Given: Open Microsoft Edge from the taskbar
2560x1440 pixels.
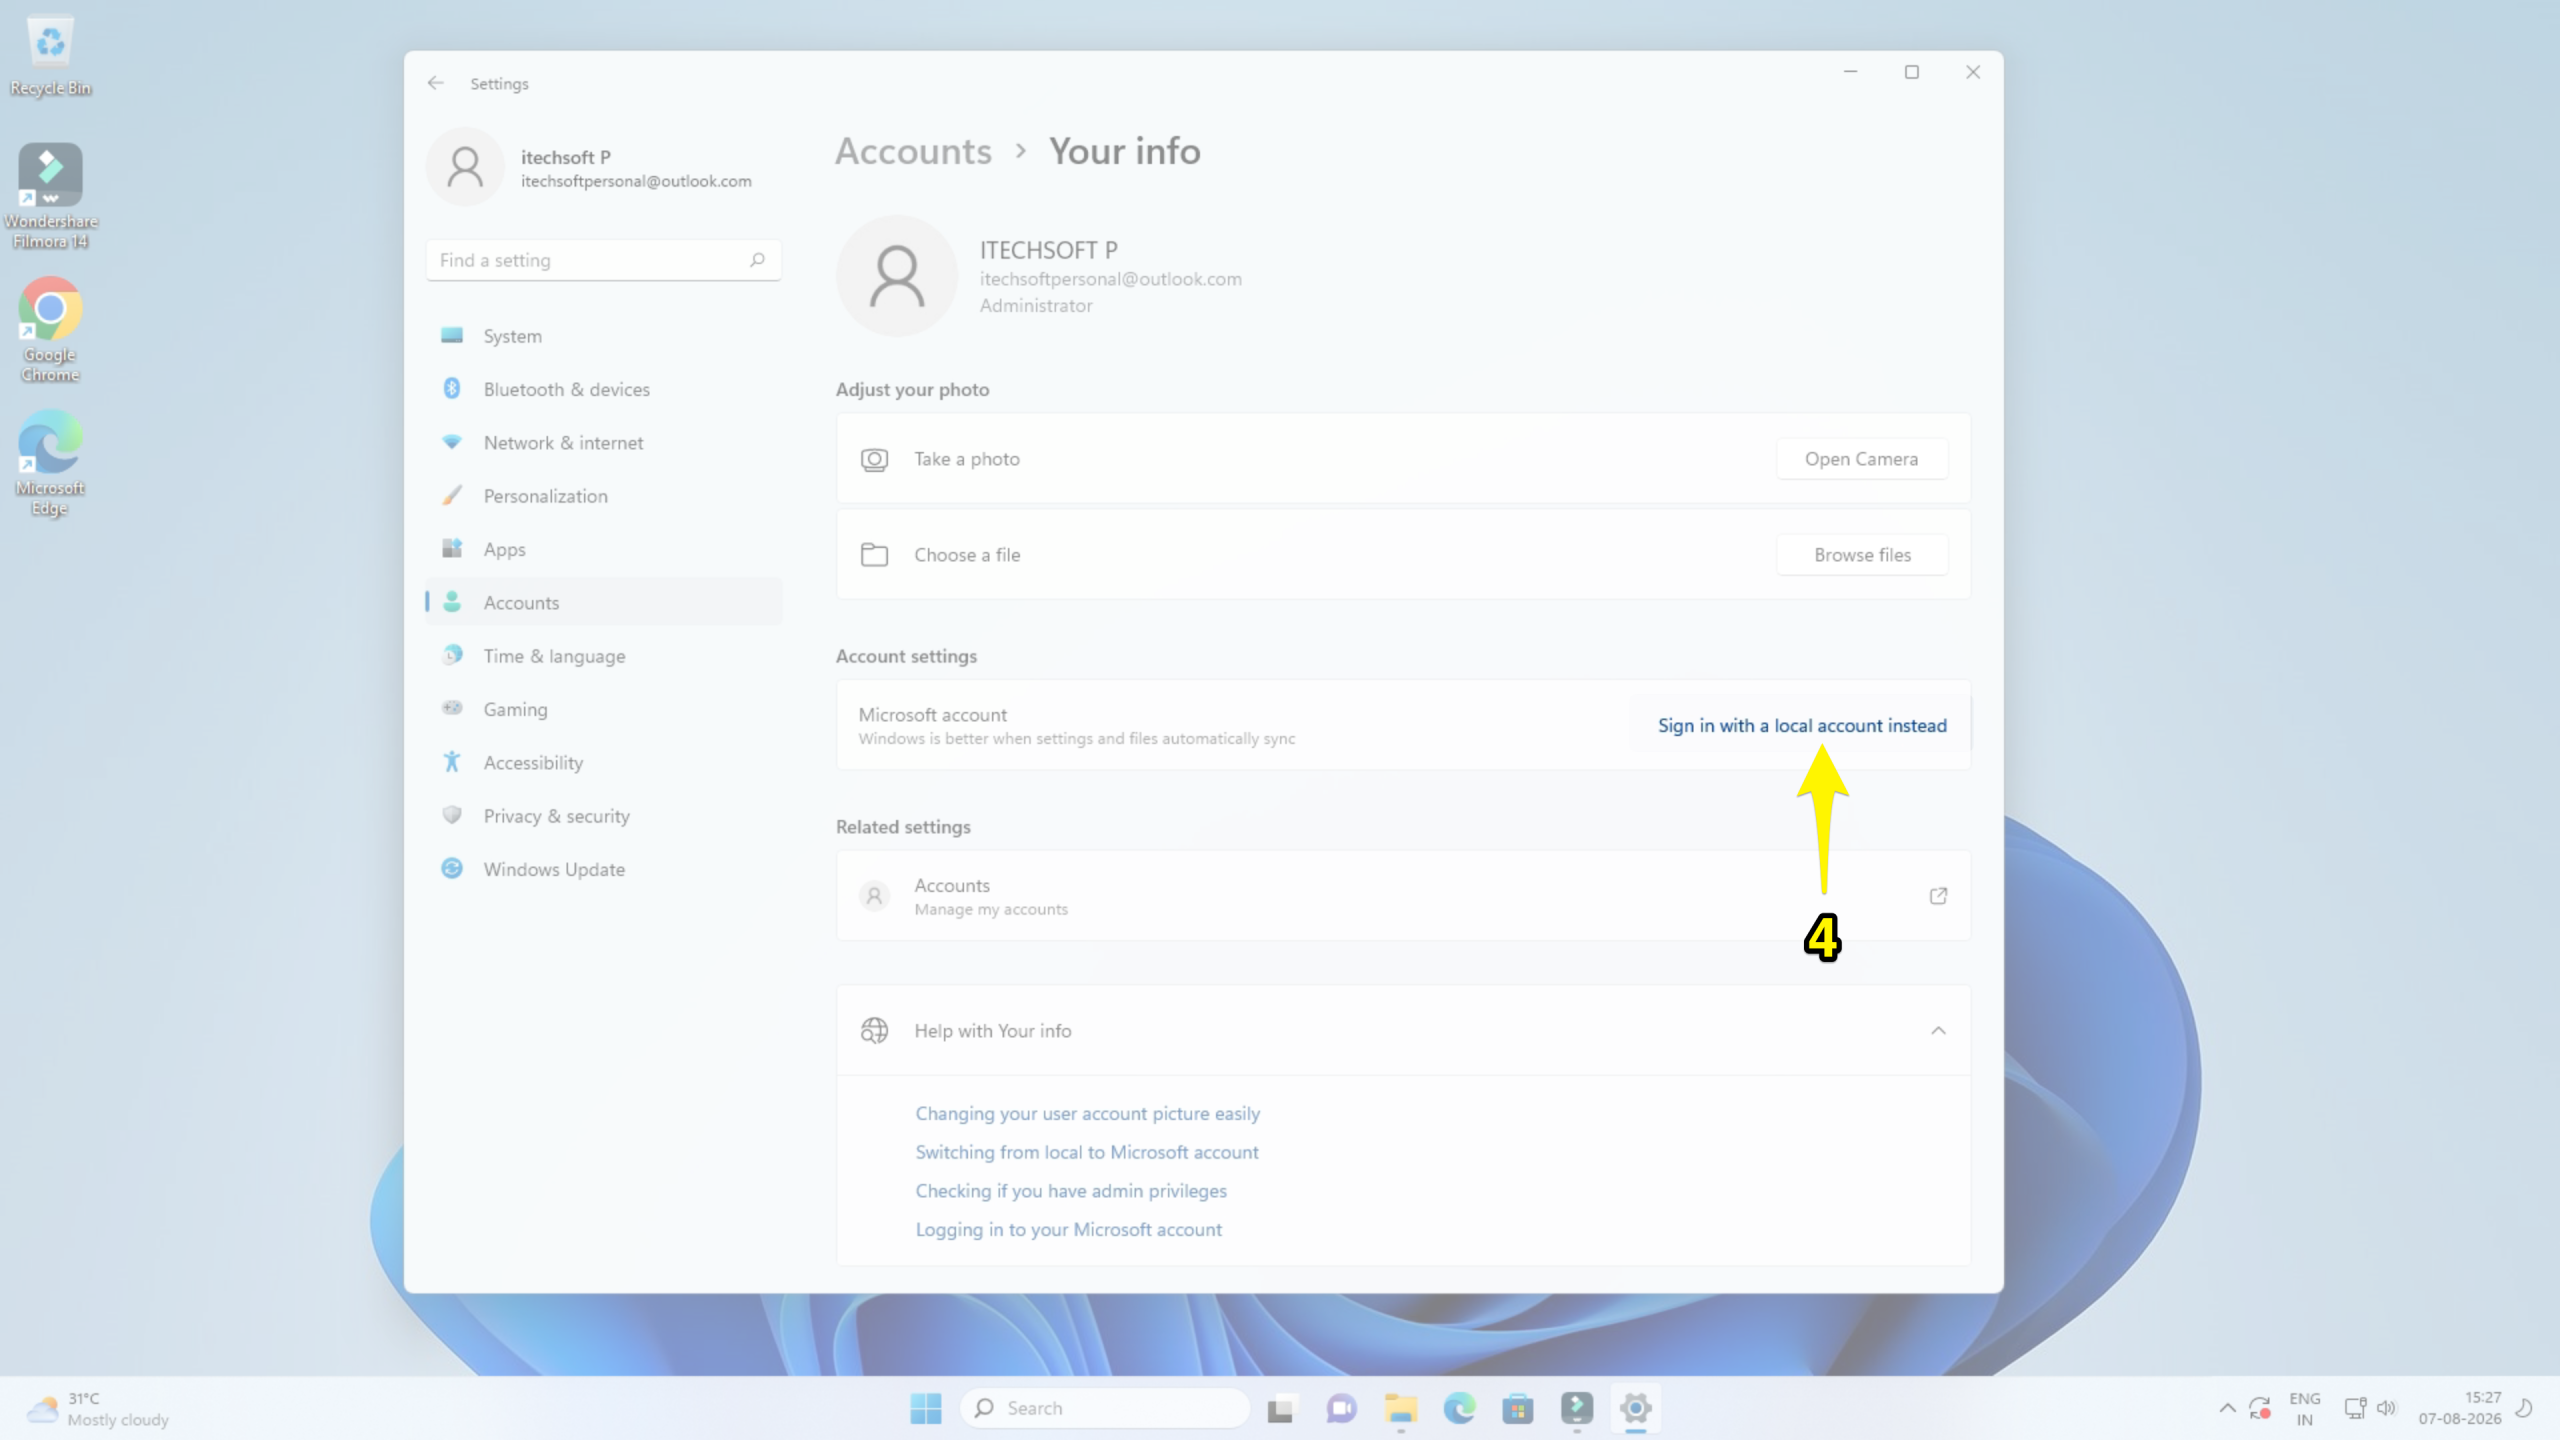Looking at the screenshot, I should (1459, 1409).
